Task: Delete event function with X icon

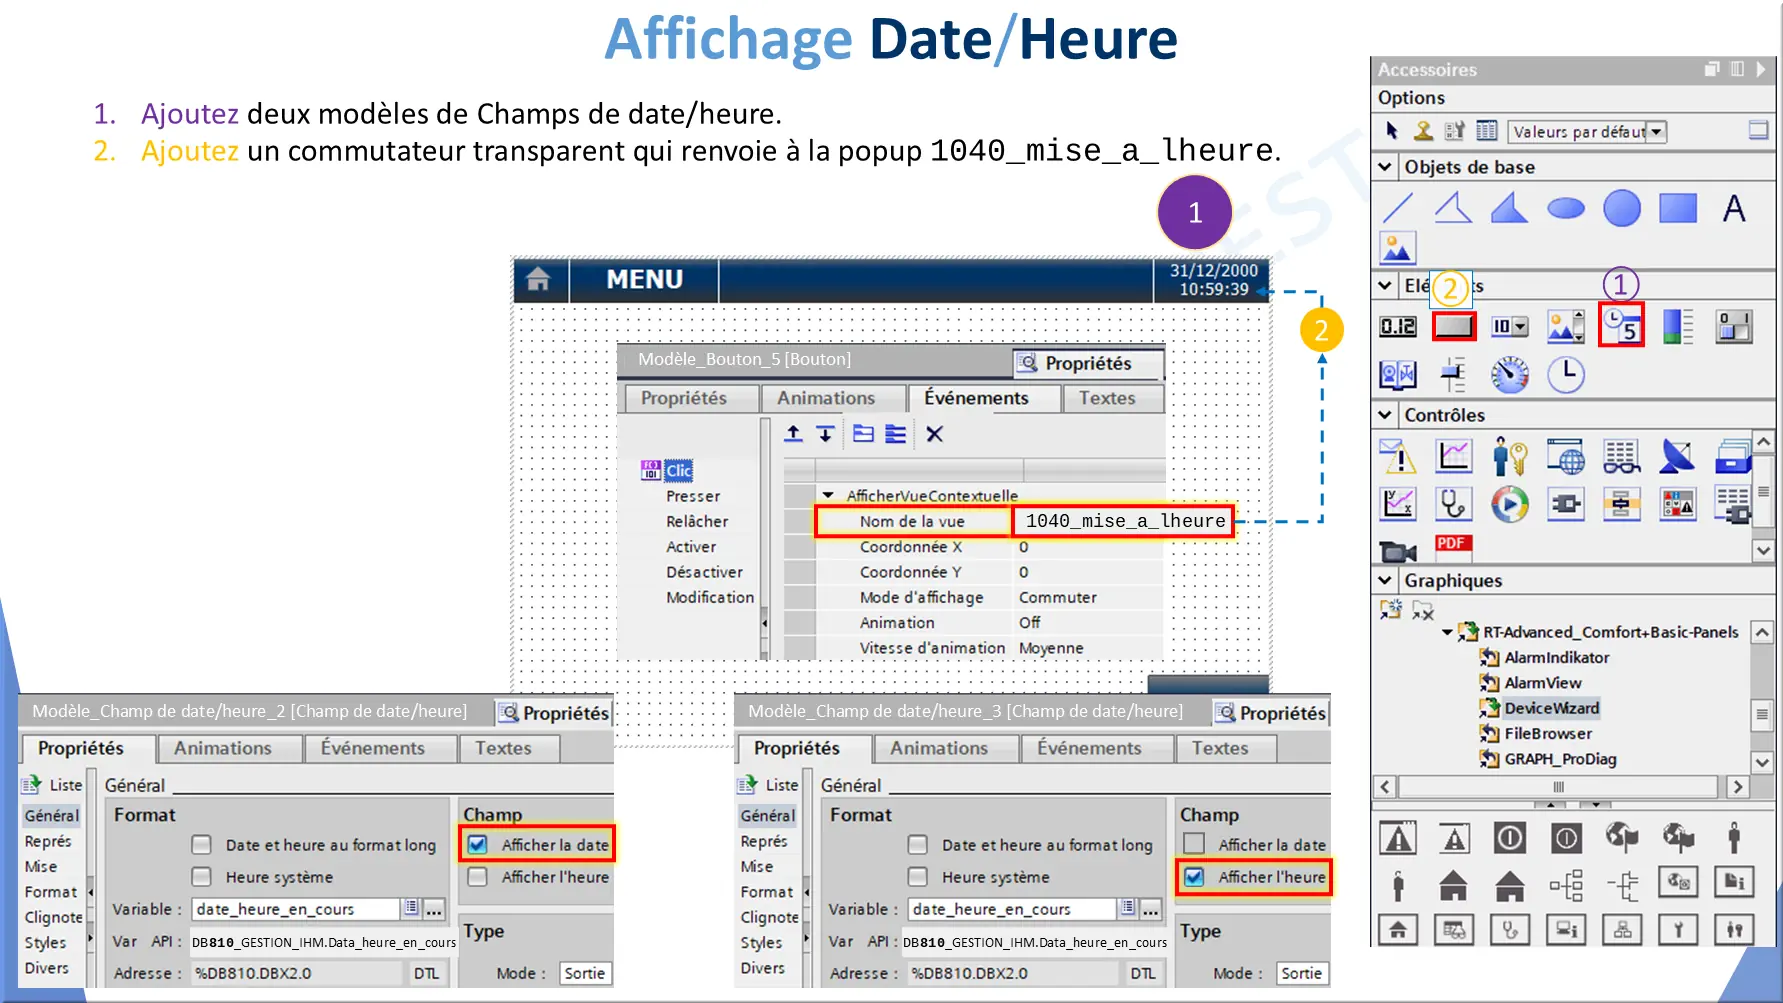Action: (x=934, y=434)
